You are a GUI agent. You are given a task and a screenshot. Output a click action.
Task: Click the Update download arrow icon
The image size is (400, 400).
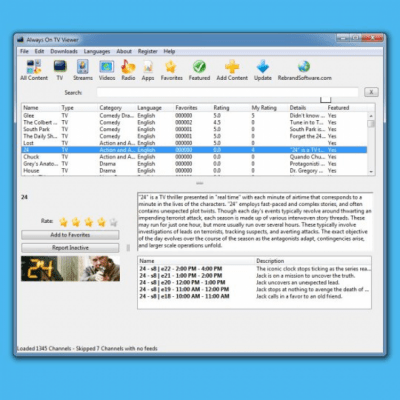[263, 66]
